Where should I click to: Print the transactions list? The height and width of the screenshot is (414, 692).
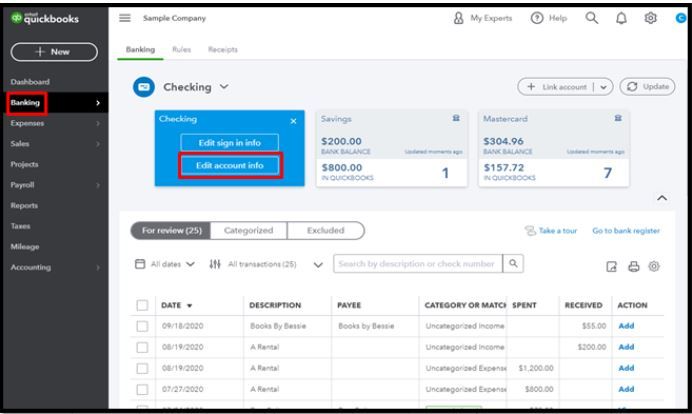pos(634,267)
